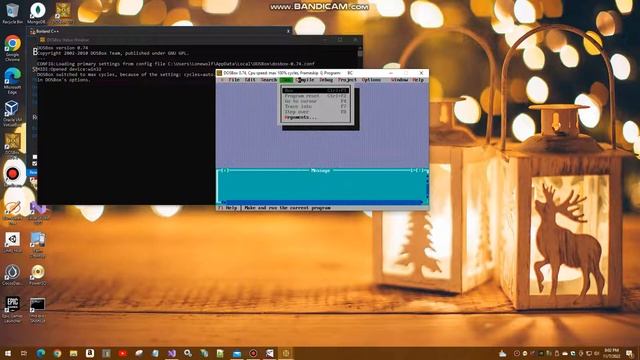Click the DOSBox Status Window scrollbar
The height and width of the screenshot is (360, 640).
pyautogui.click(x=360, y=53)
